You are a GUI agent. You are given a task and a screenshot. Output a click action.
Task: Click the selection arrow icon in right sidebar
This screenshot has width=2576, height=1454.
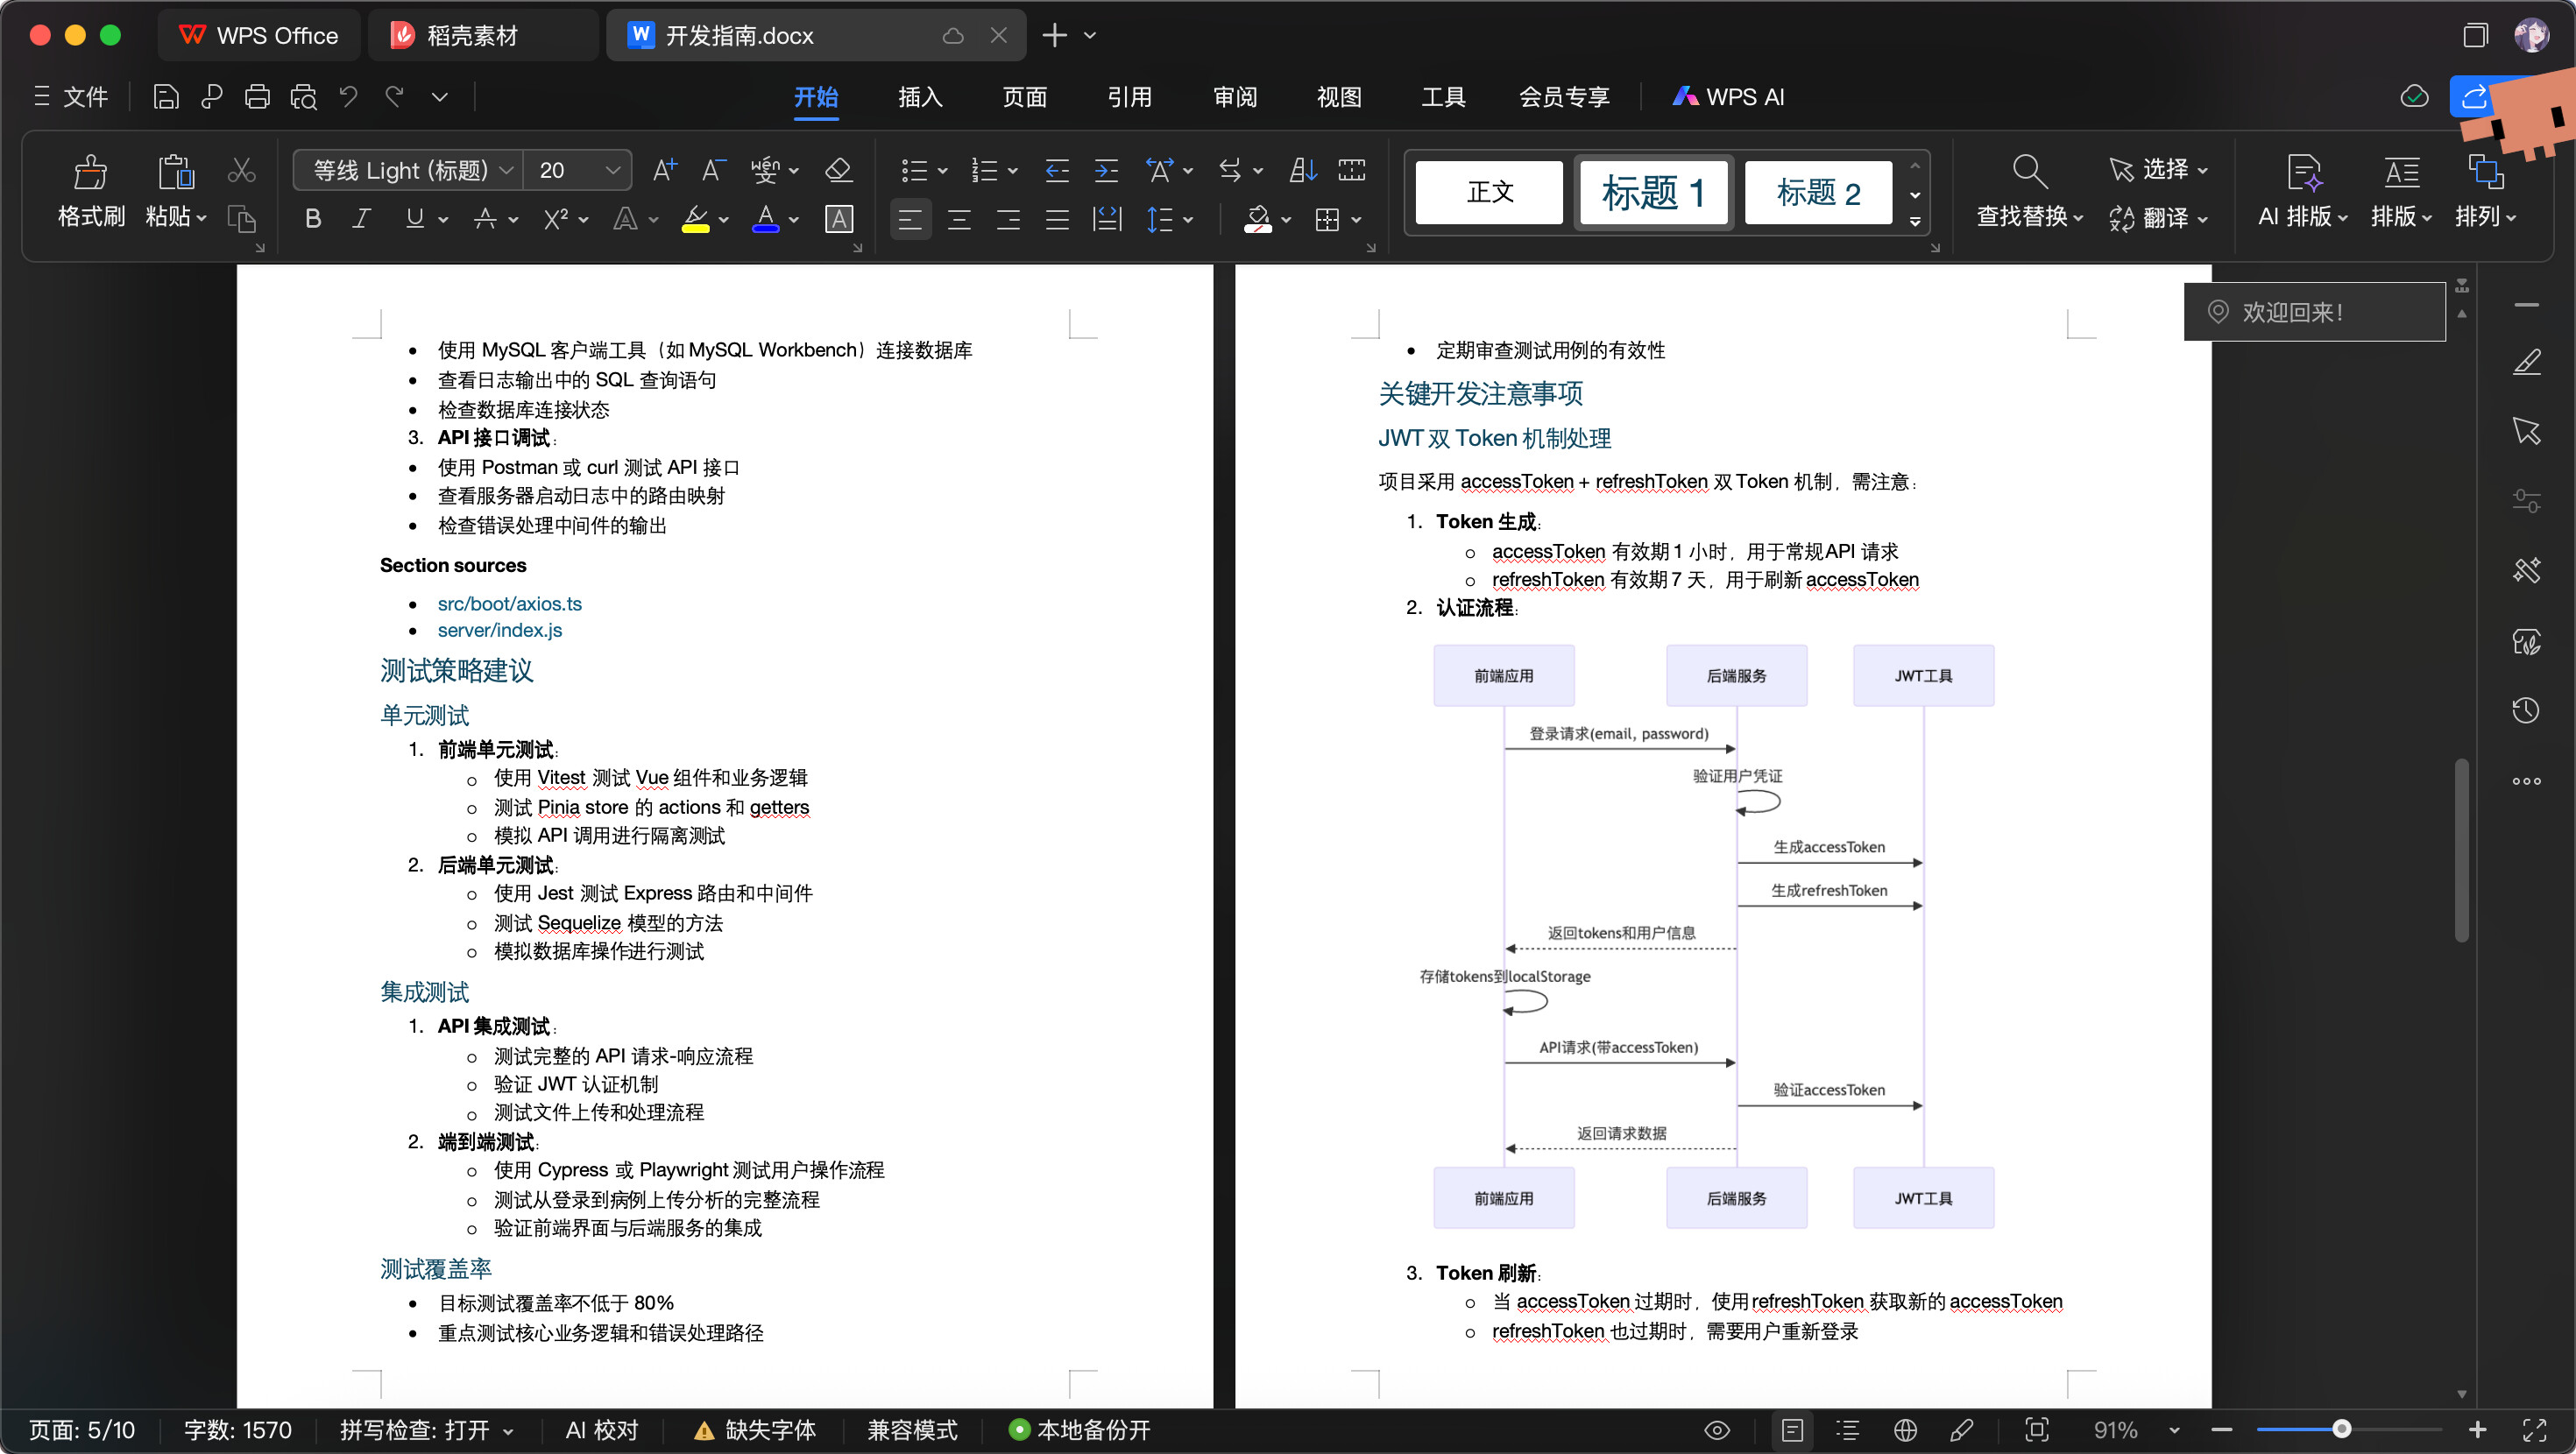point(2526,431)
